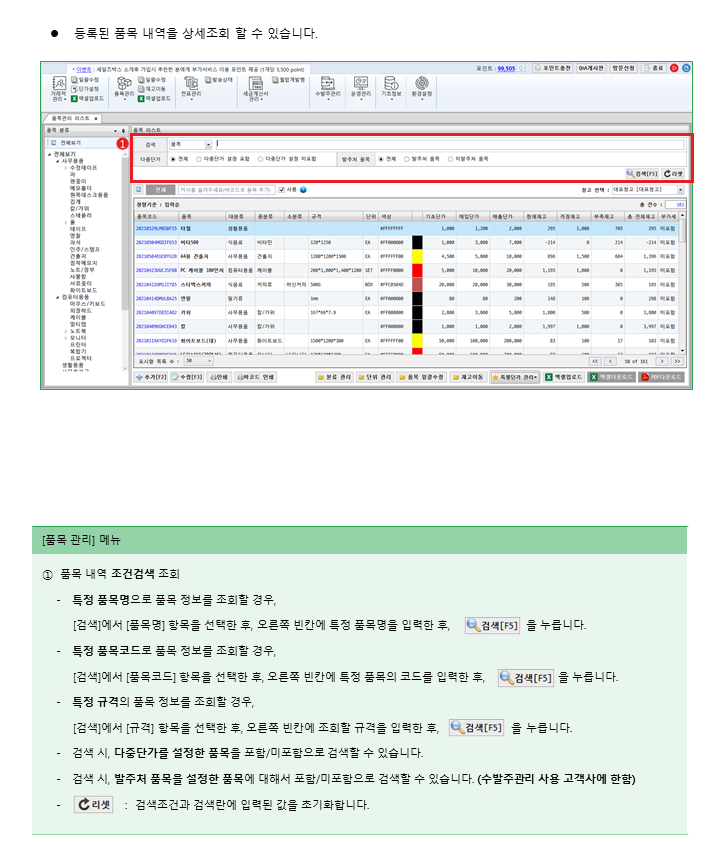Close the 품목관리 리스트 tab
The width and height of the screenshot is (720, 842).
[x=96, y=118]
